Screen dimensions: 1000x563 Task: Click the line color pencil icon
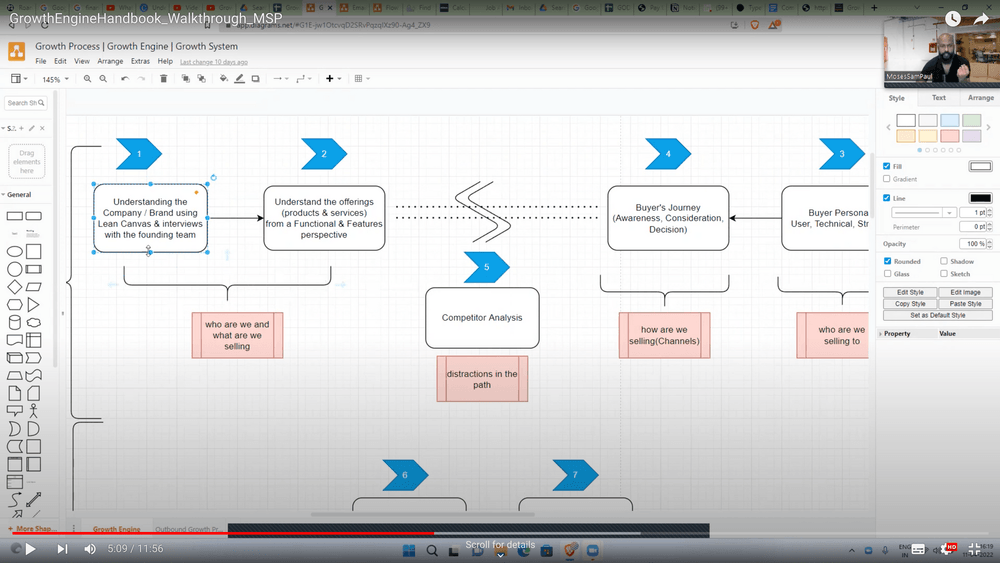point(240,79)
